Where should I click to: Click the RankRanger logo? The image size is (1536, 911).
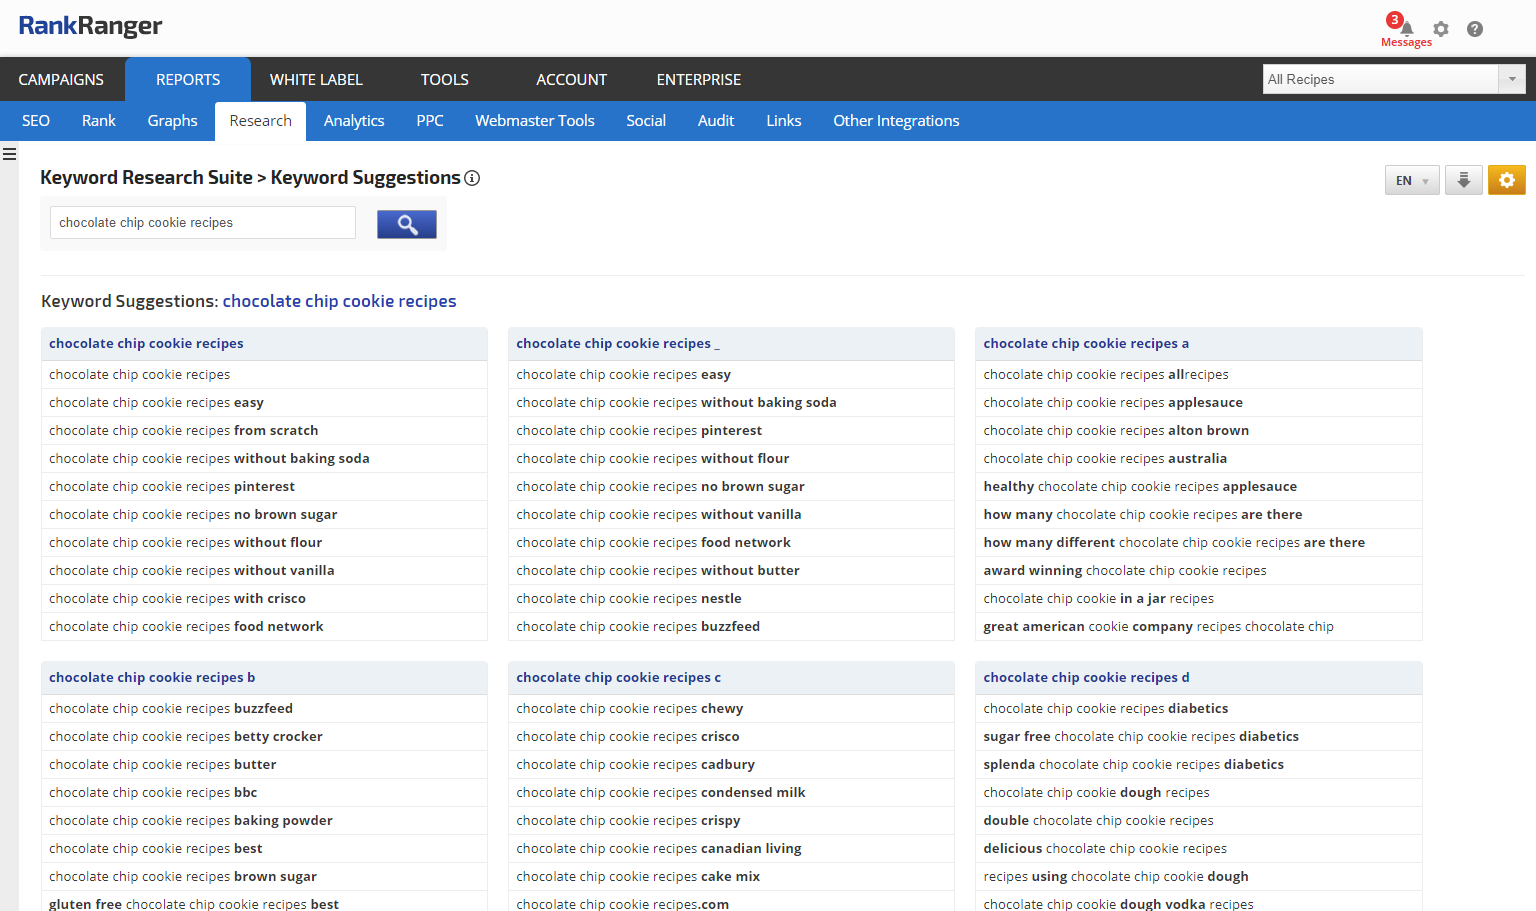[x=90, y=26]
